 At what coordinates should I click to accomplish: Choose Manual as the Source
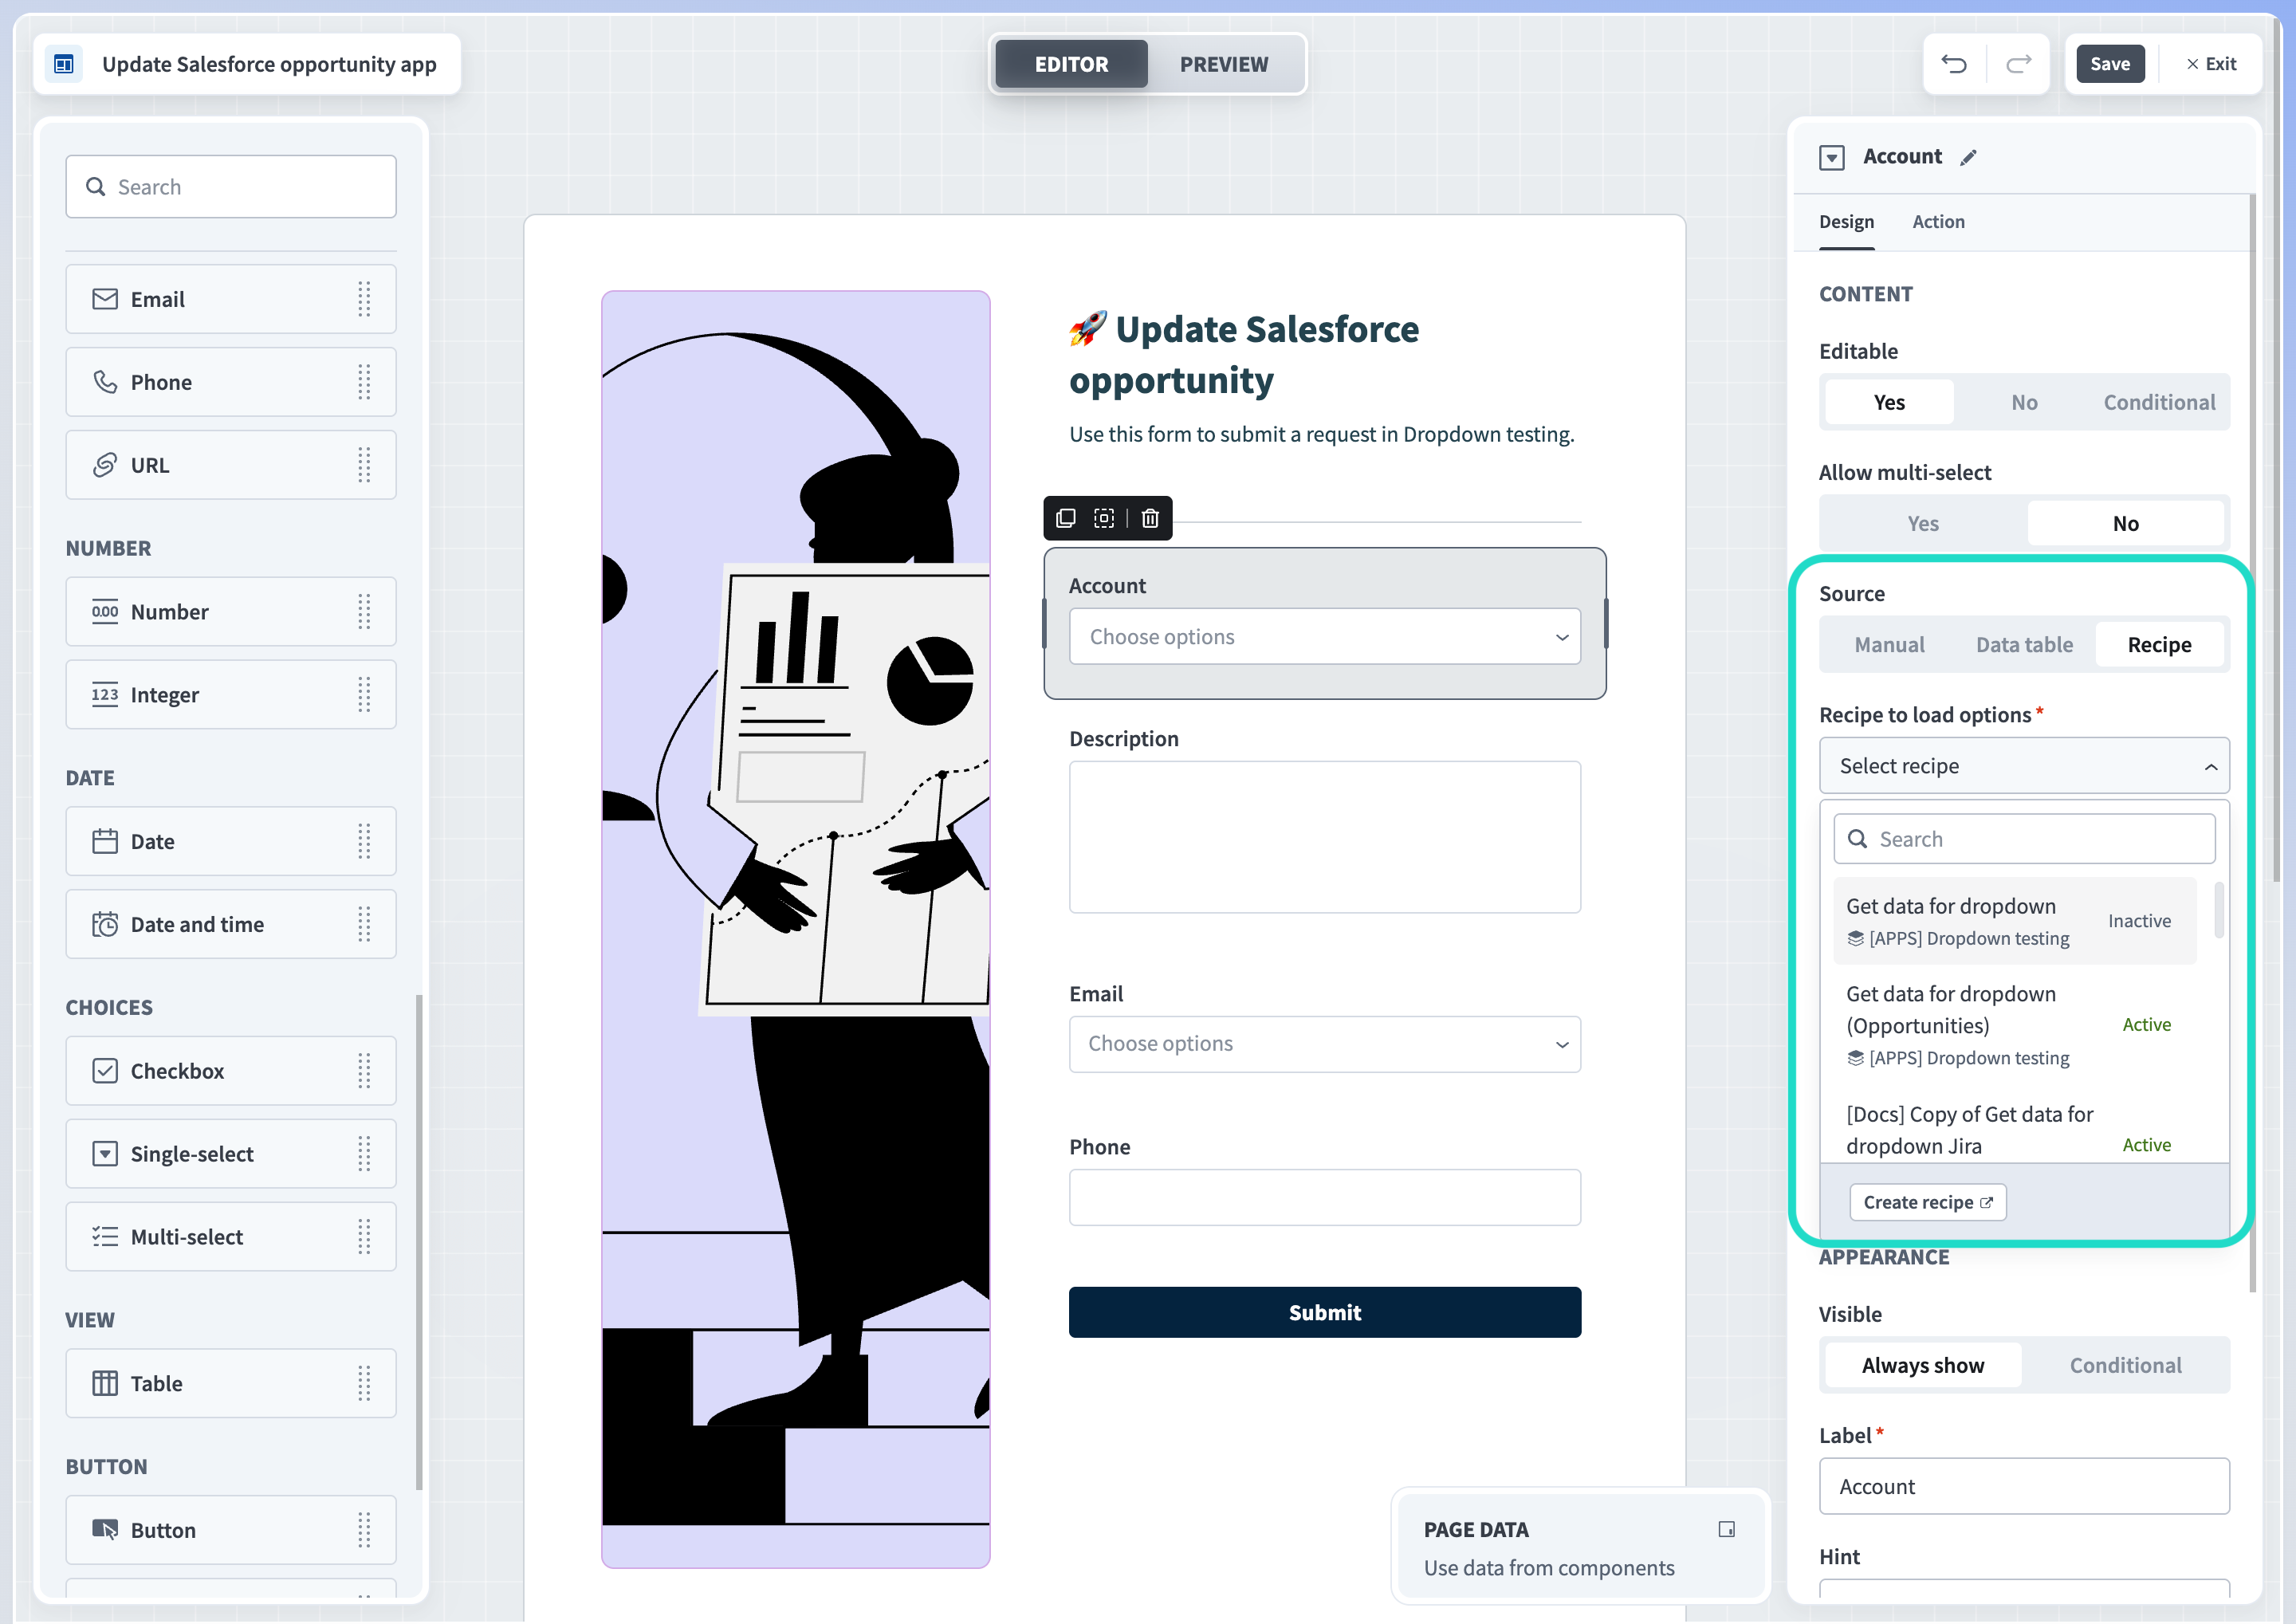pyautogui.click(x=1889, y=645)
